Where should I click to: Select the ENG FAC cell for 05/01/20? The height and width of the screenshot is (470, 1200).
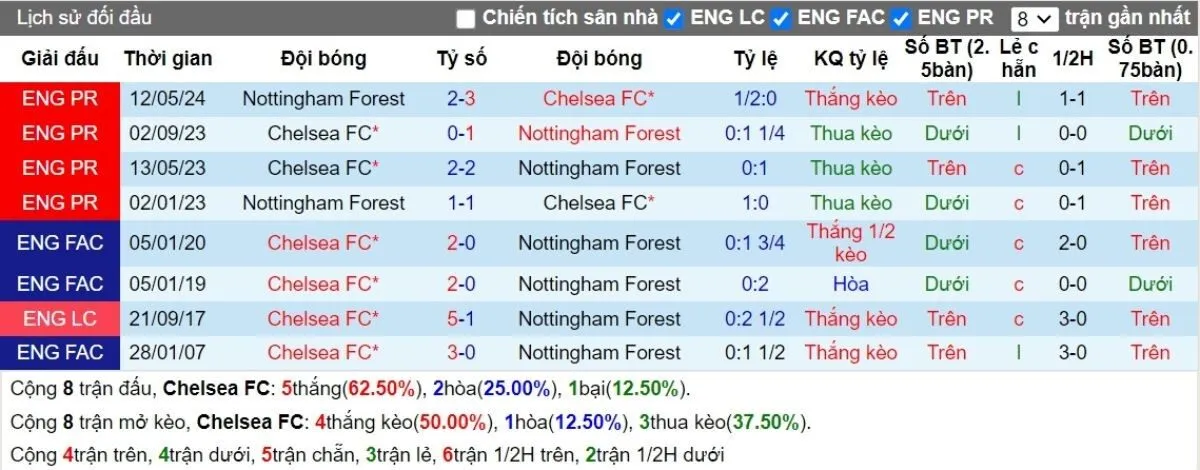[x=60, y=243]
